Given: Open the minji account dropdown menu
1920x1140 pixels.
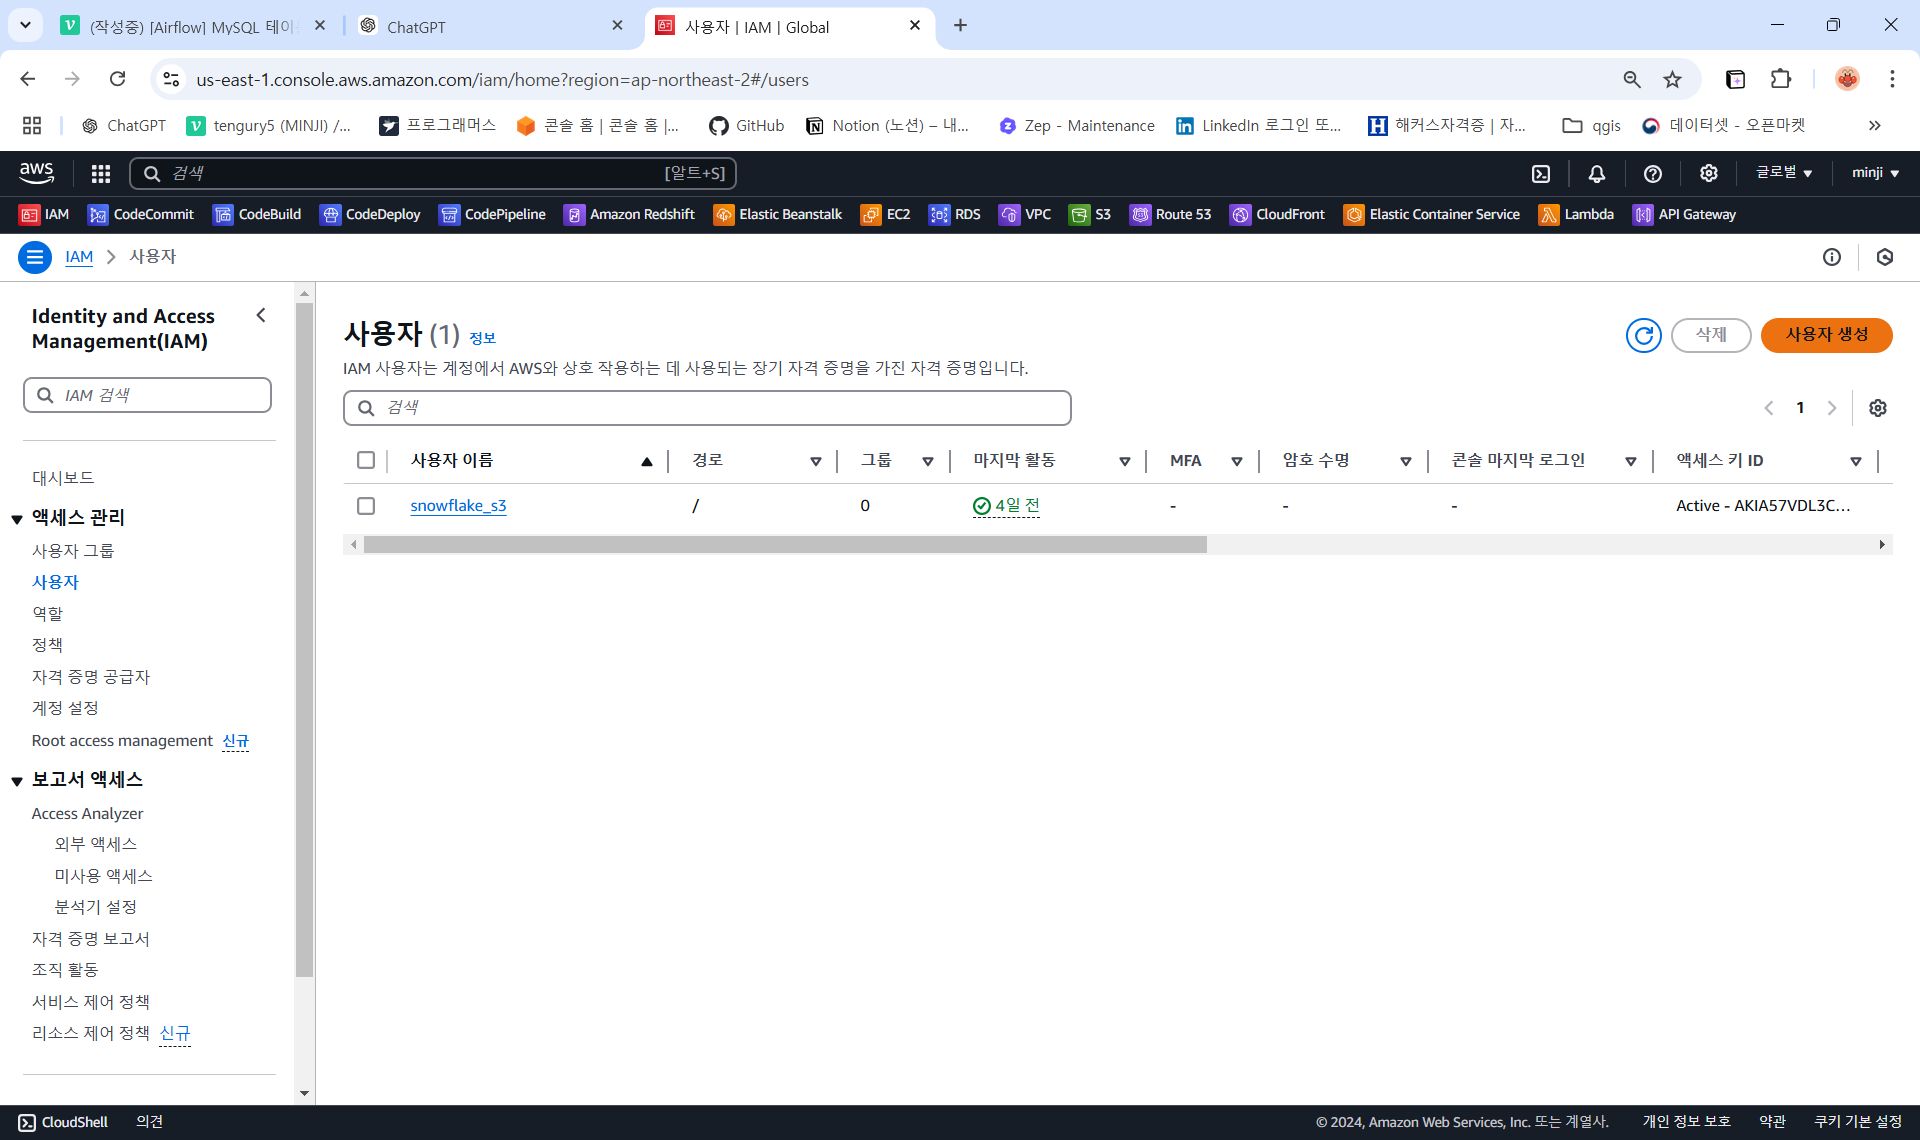Looking at the screenshot, I should 1875,173.
